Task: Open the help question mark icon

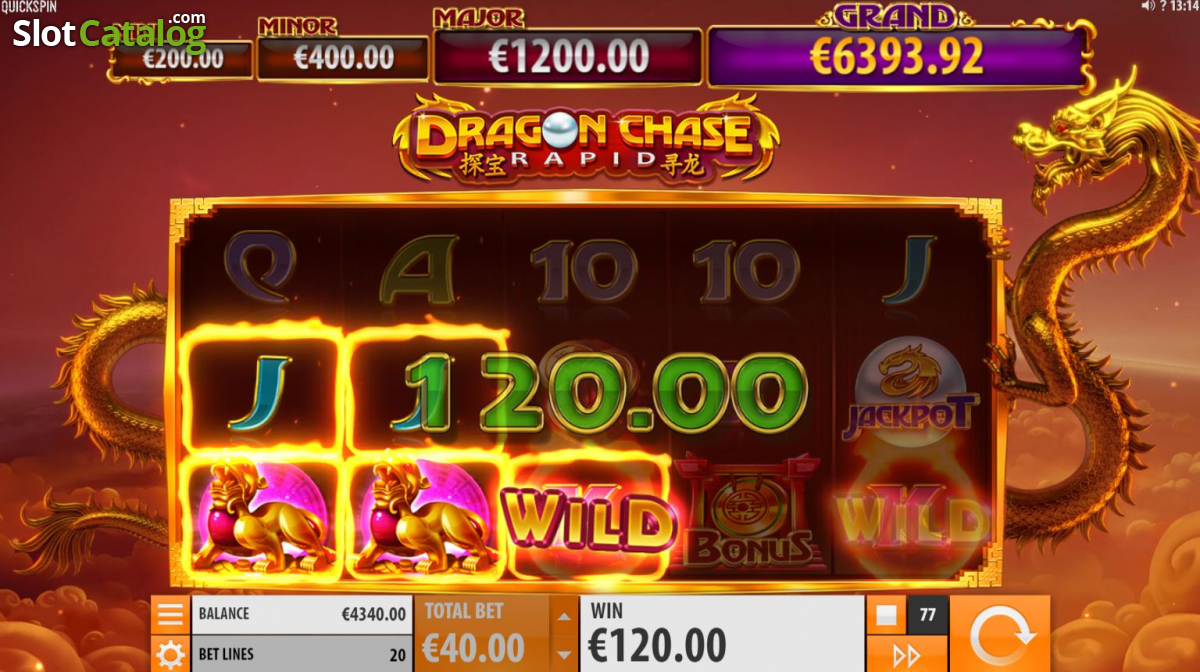Action: 1163,7
